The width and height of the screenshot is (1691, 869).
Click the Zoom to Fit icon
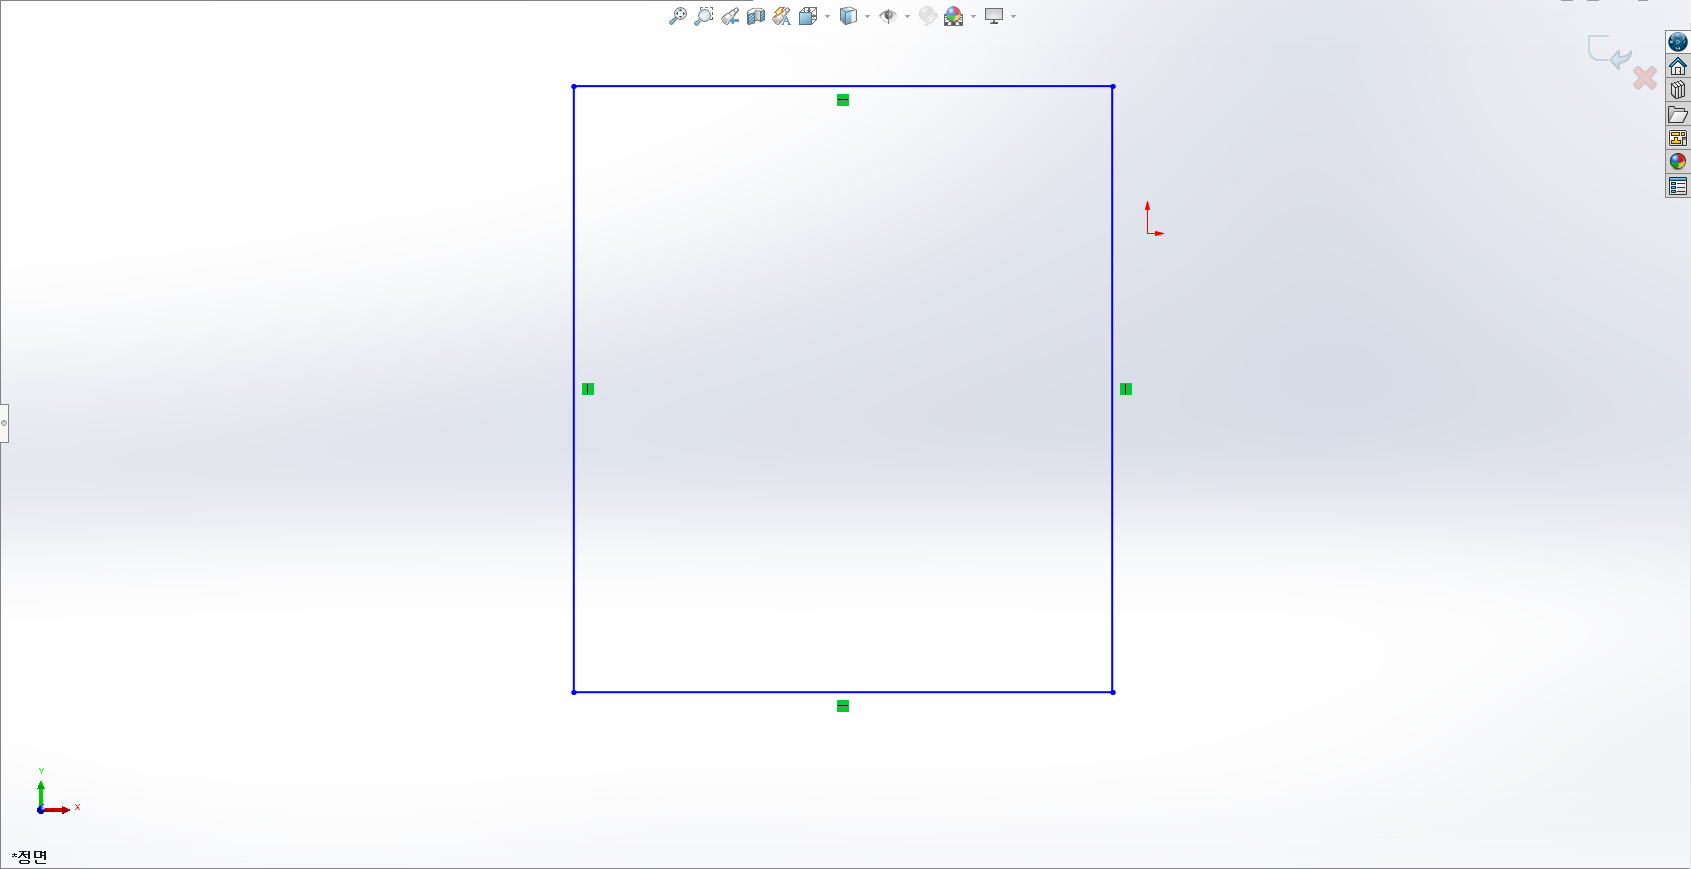coord(678,16)
